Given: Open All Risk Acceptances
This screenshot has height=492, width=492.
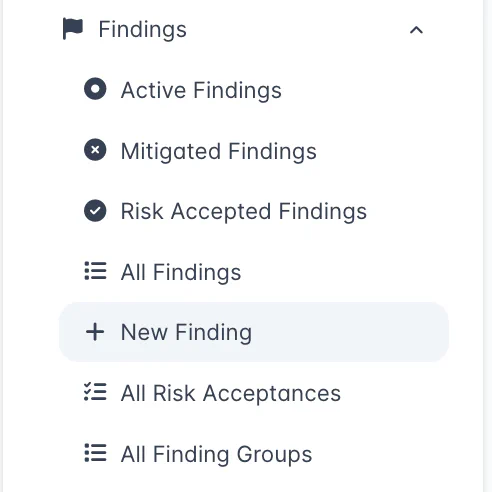Looking at the screenshot, I should (x=231, y=393).
